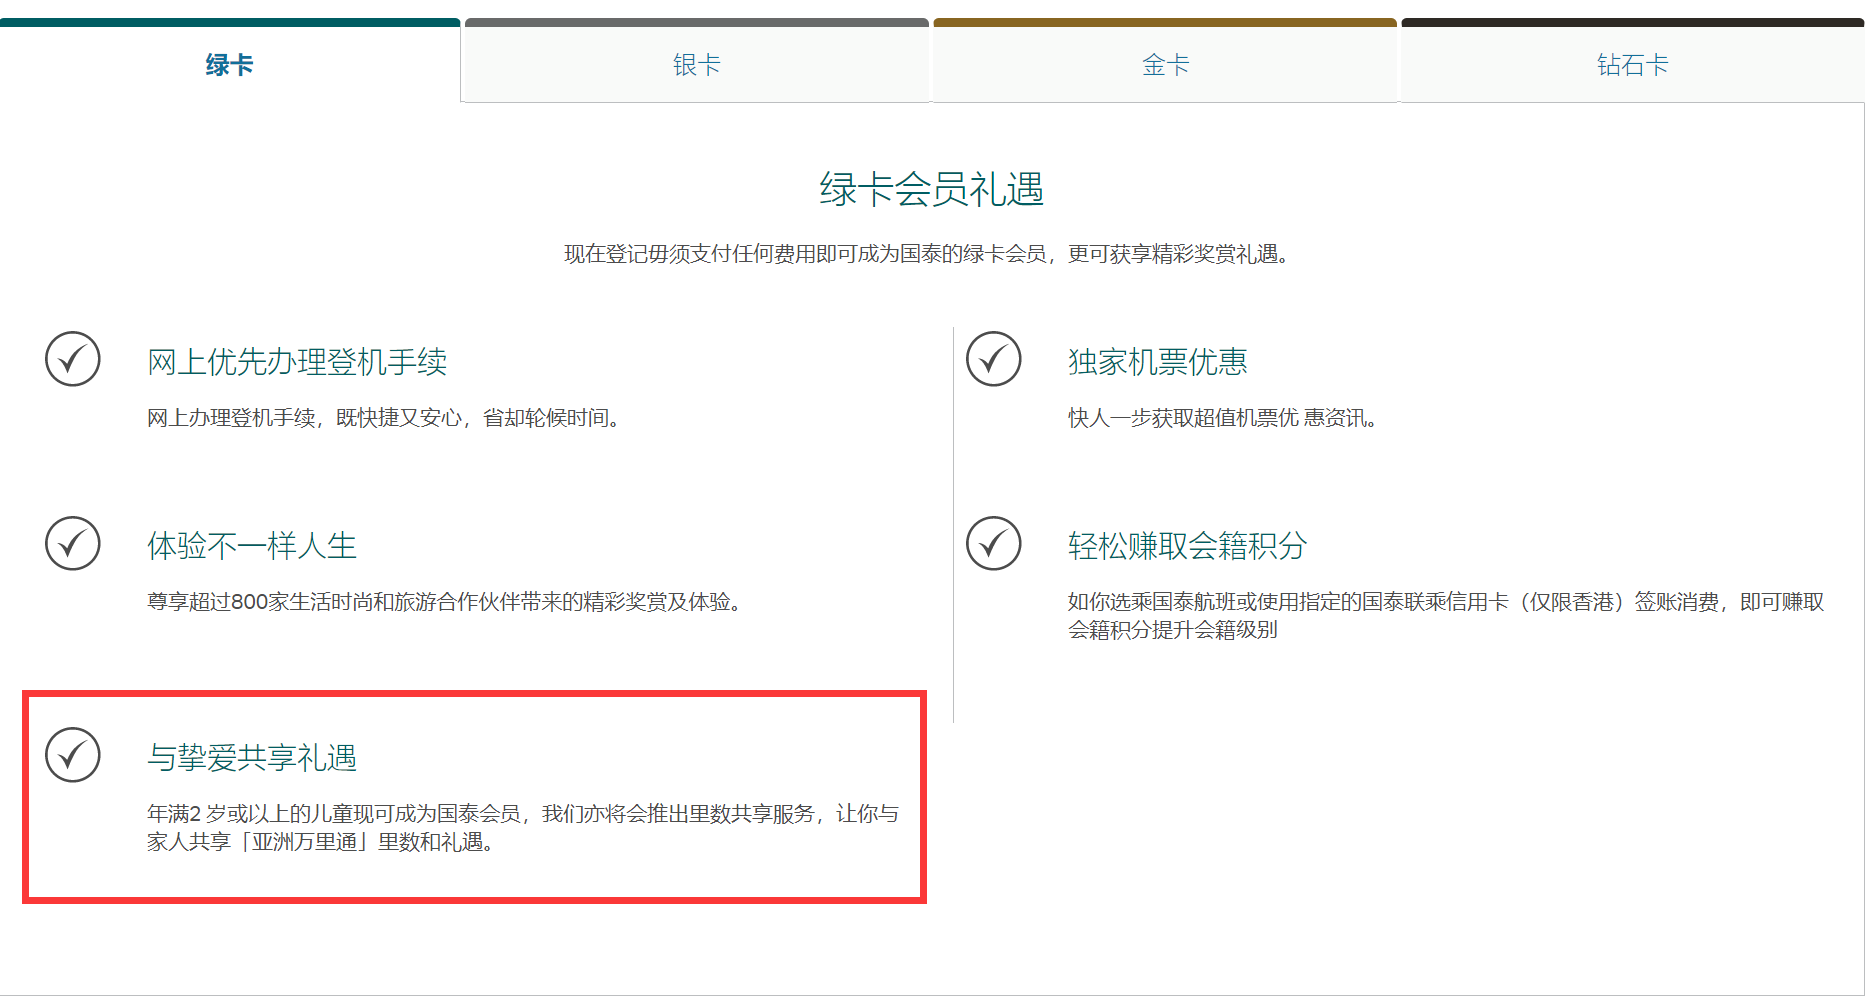Click the description starting 如你选乘国泰航班
Image resolution: width=1868 pixels, height=999 pixels.
point(1446,616)
